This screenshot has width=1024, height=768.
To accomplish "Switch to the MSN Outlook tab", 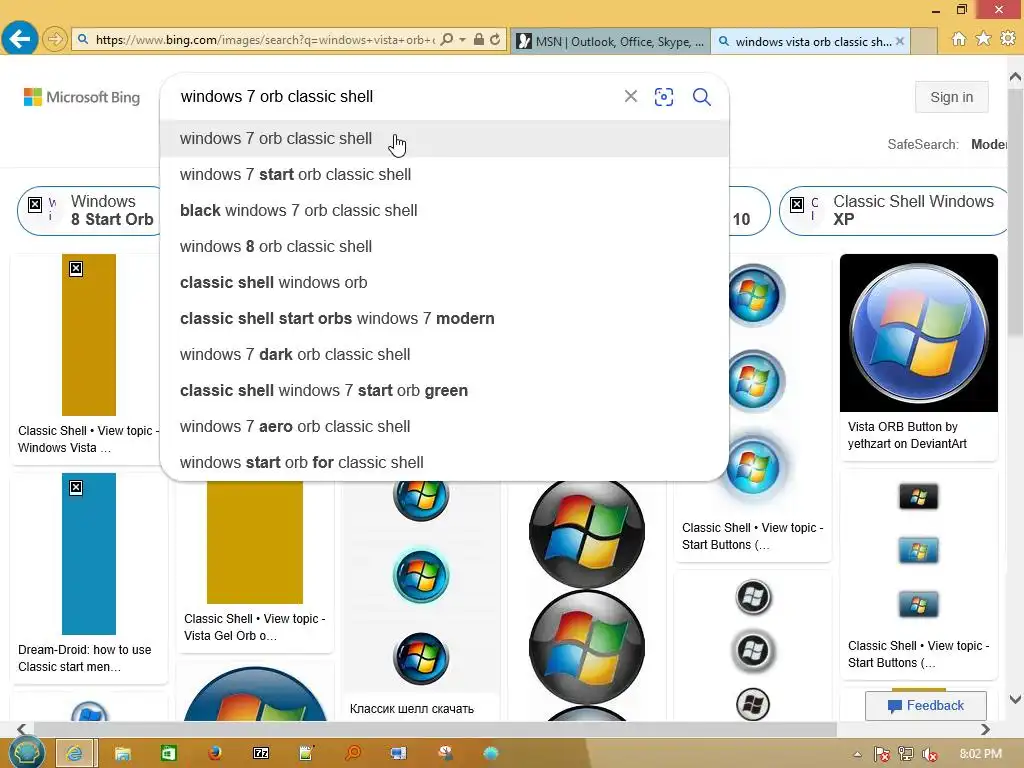I will [x=610, y=41].
